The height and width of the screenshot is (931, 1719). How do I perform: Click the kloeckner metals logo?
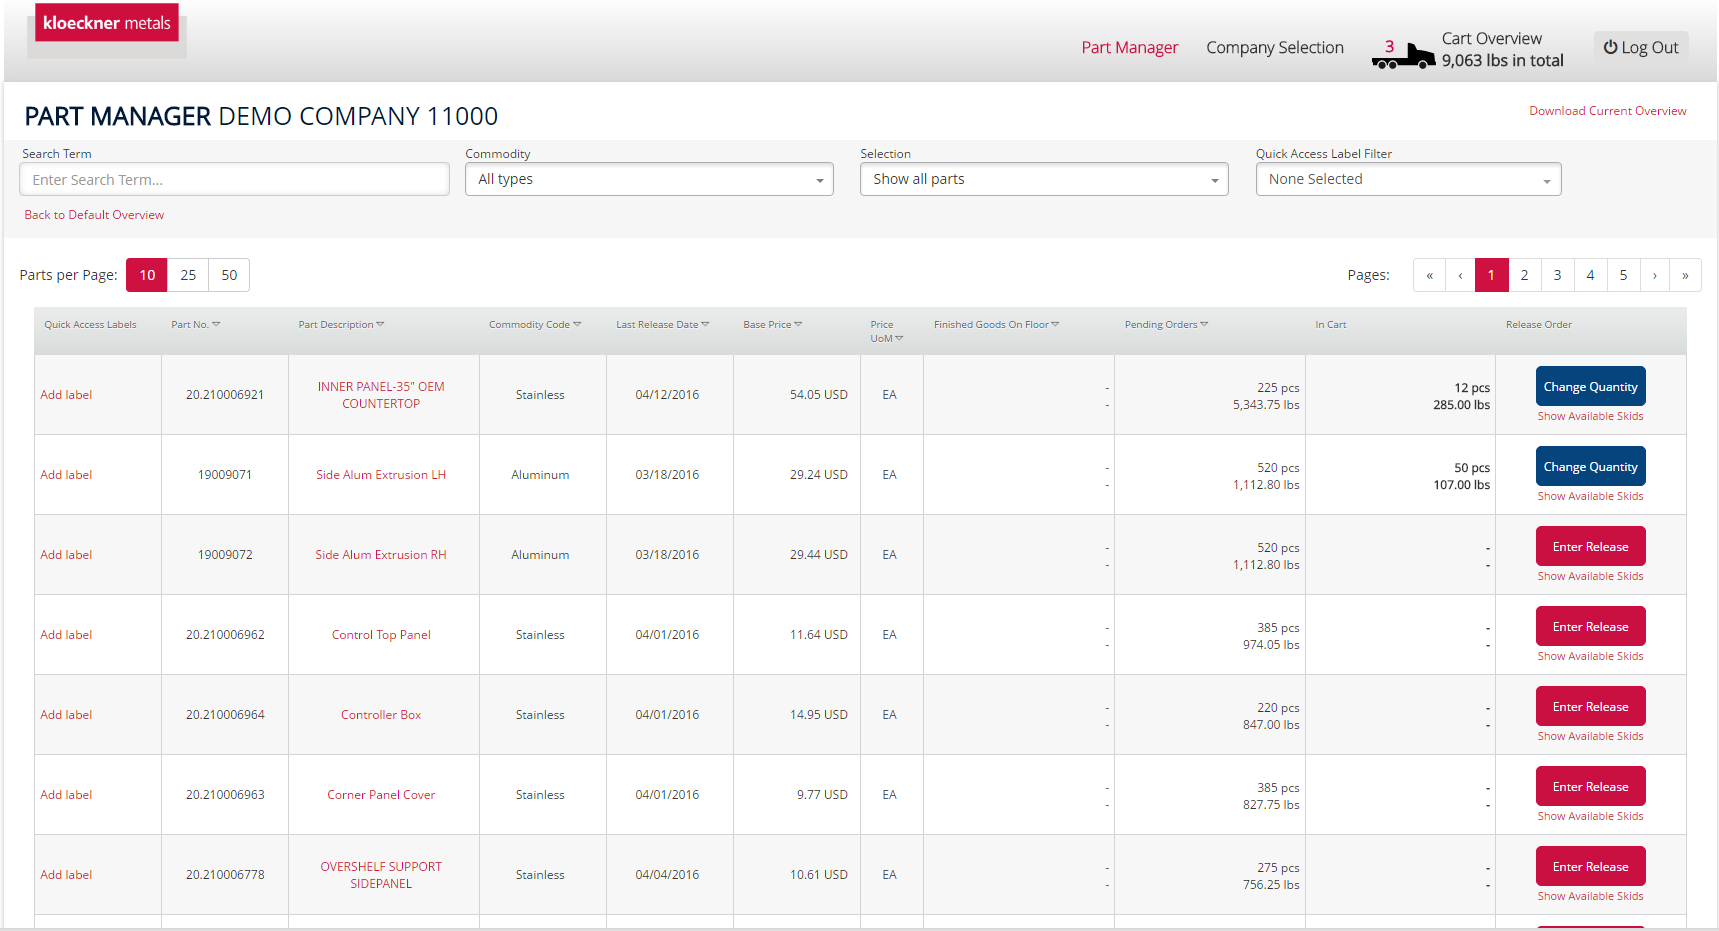[x=107, y=23]
